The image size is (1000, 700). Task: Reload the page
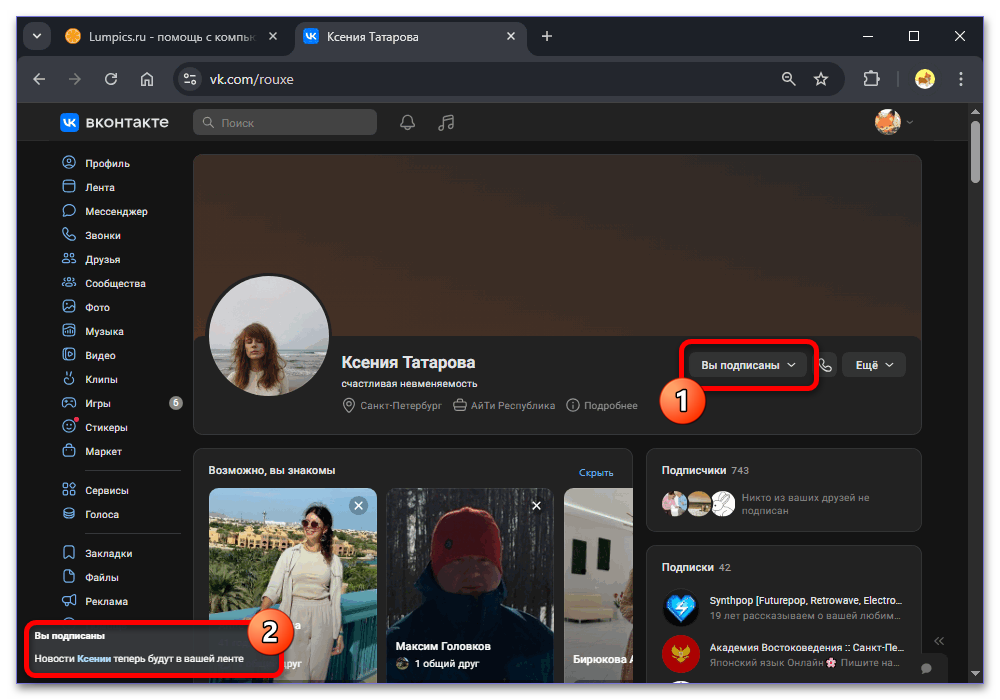(111, 79)
